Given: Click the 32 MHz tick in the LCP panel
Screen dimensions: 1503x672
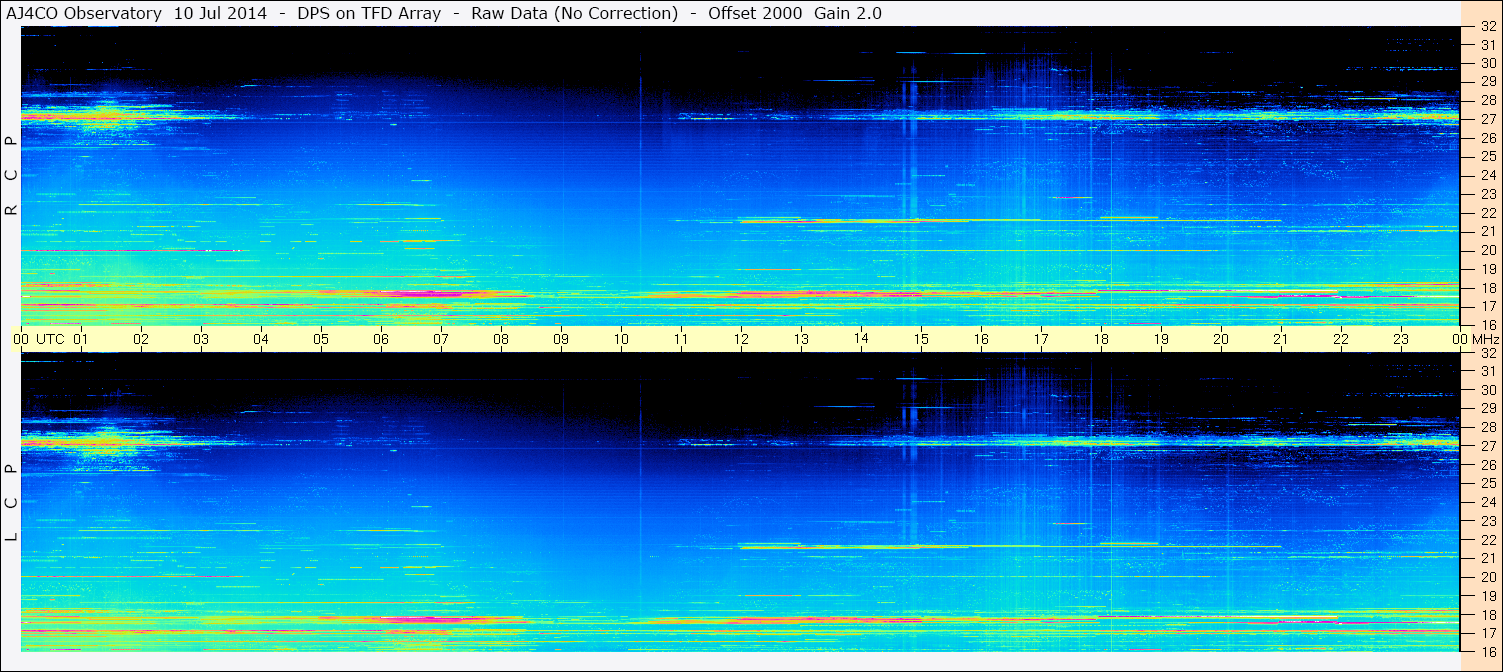Looking at the screenshot, I should [x=1487, y=353].
